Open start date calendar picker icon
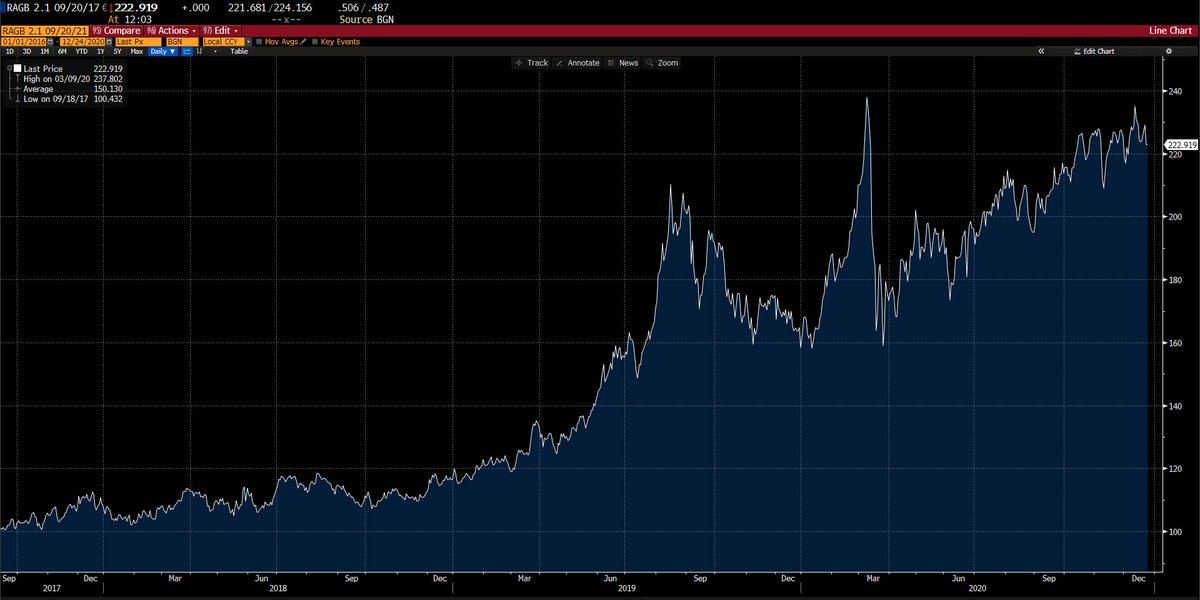Screen dimensions: 1200x600 (x=50, y=42)
